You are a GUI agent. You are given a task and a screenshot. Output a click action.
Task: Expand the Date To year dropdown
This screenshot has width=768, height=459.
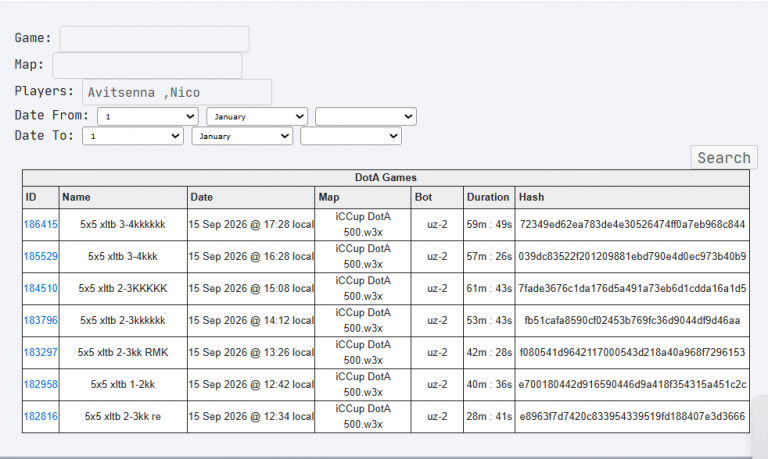[351, 136]
